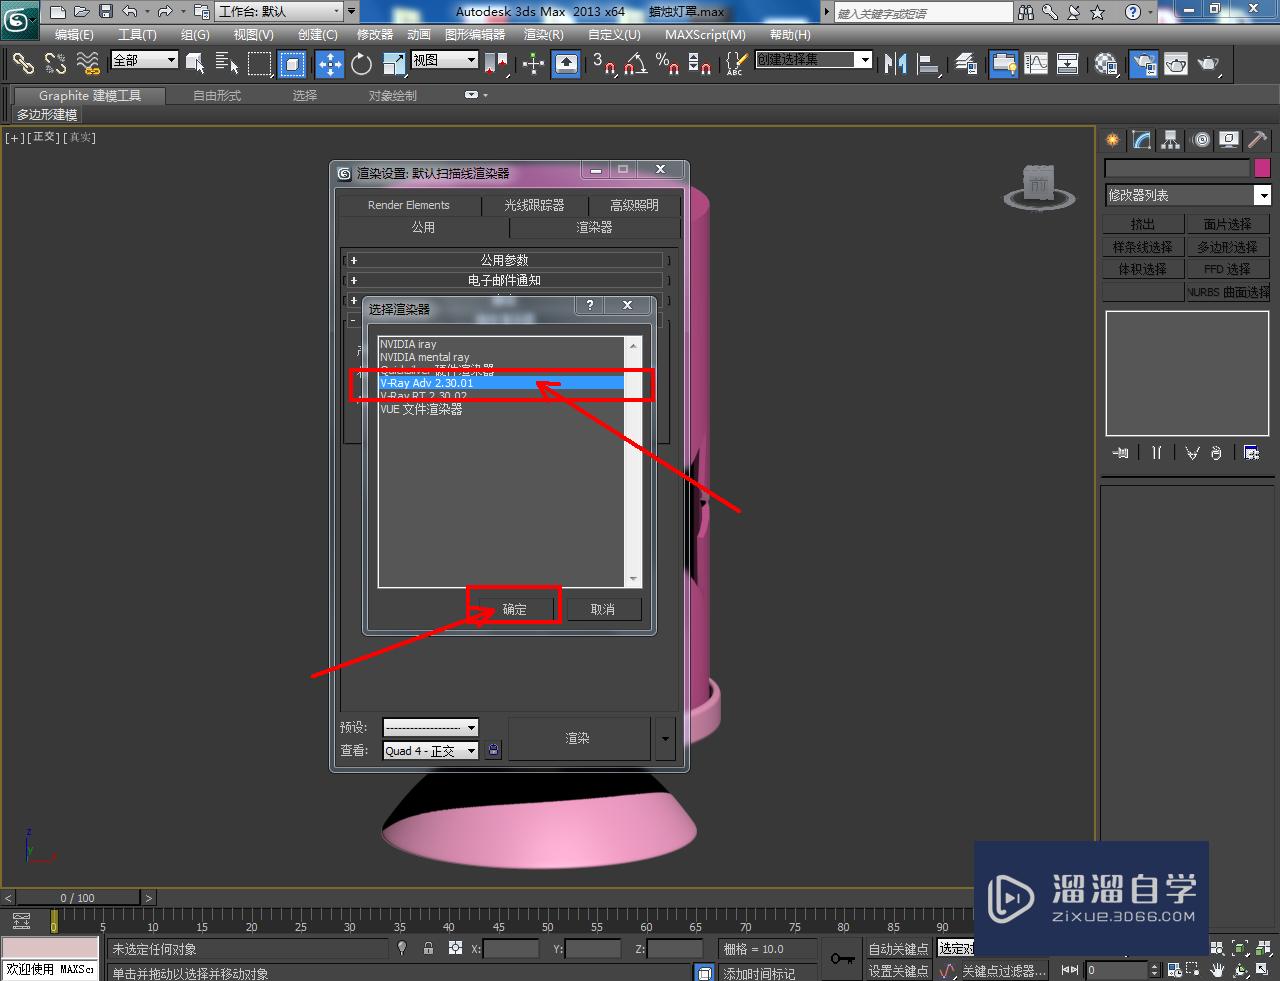Open the render mode arrow beside 渲染 button
The width and height of the screenshot is (1280, 981).
[x=666, y=739]
